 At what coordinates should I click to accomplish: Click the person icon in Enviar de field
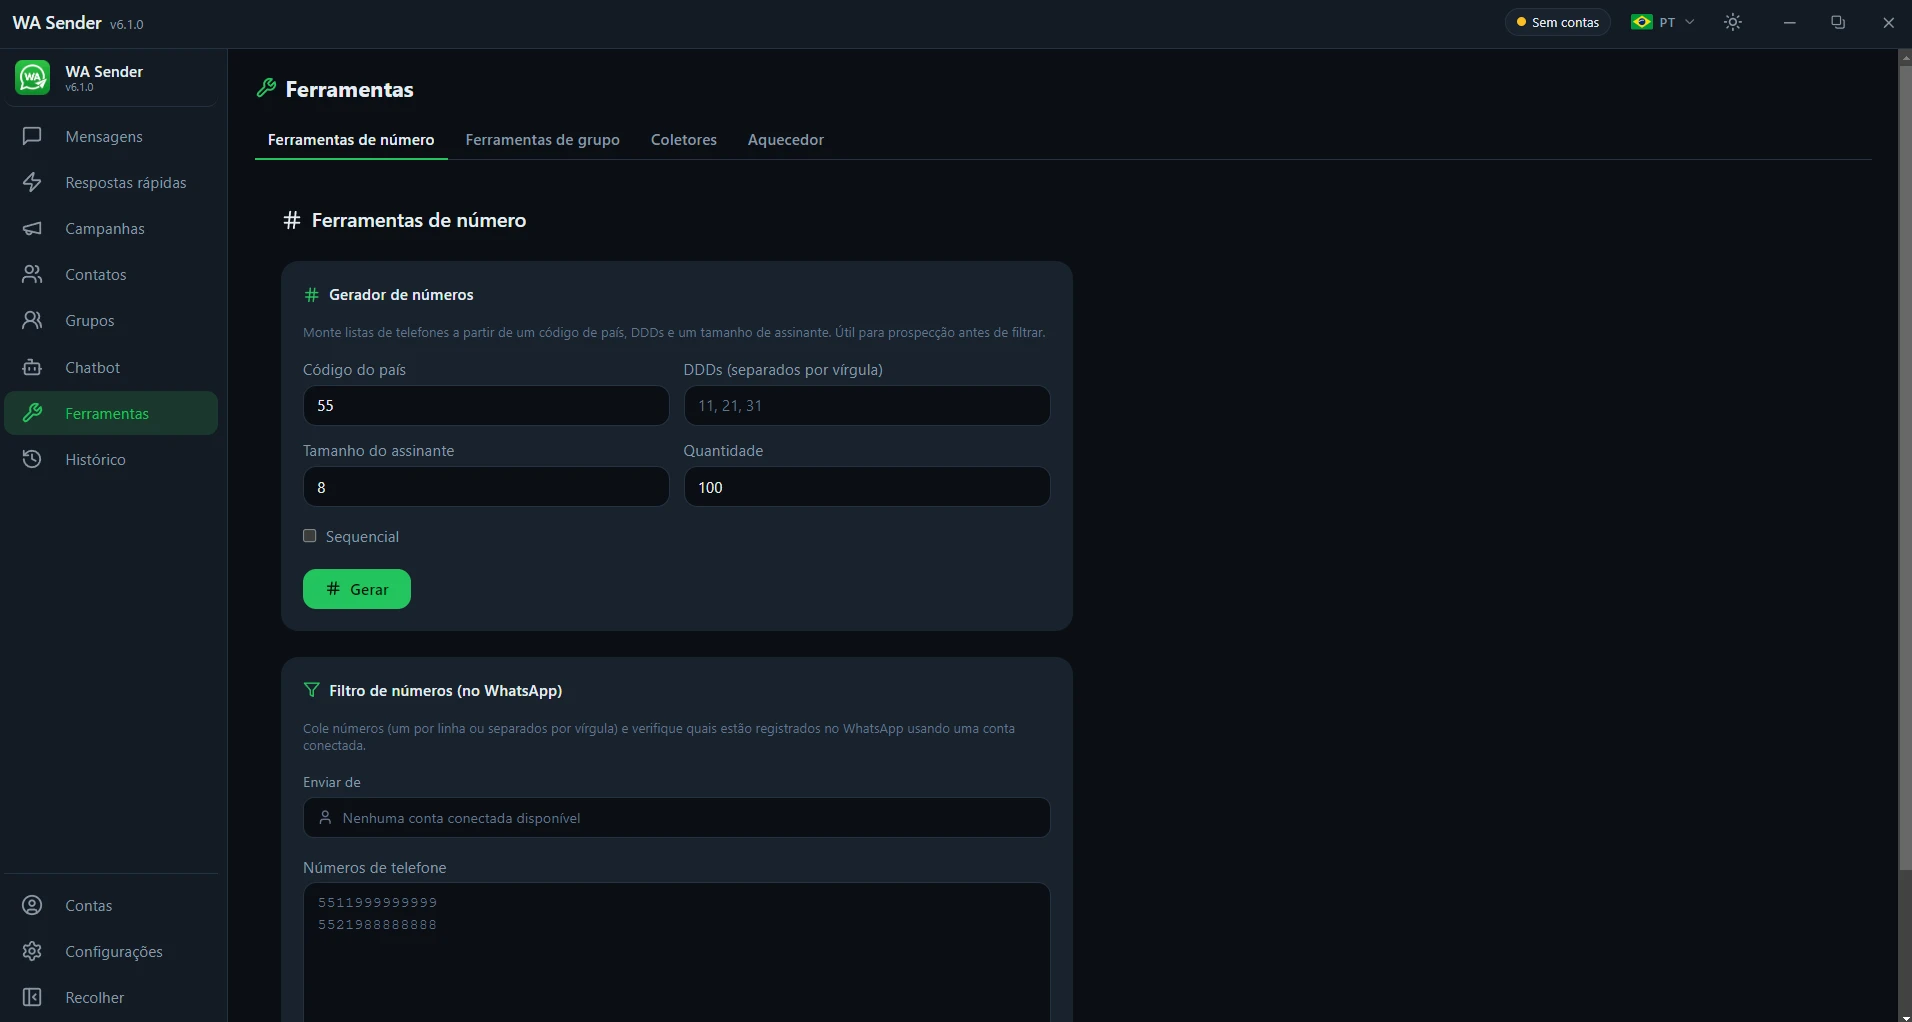(x=325, y=818)
